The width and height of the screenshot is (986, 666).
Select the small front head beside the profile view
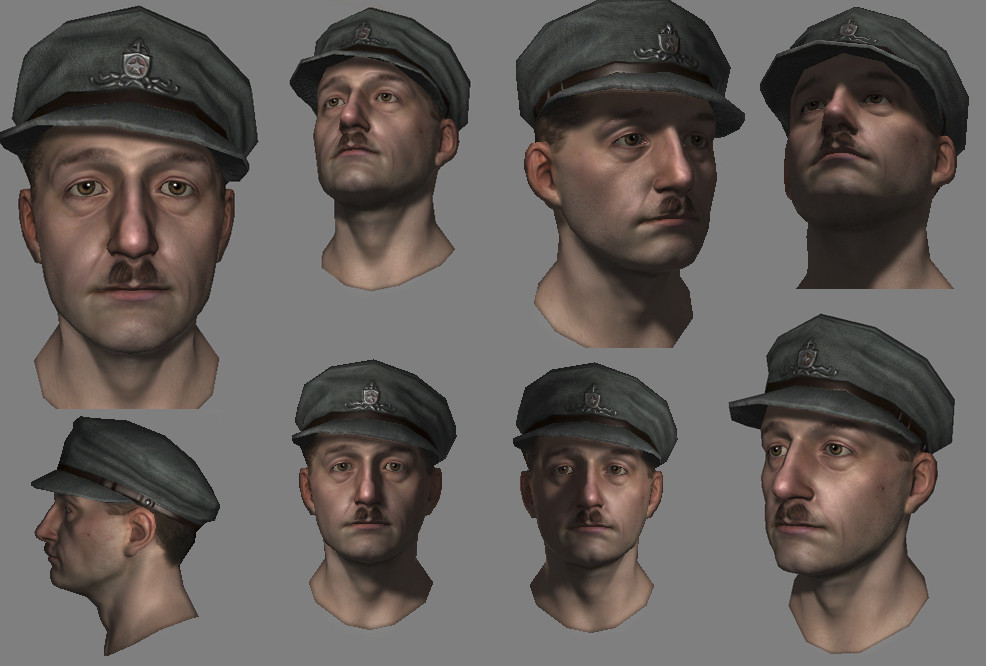[374, 494]
